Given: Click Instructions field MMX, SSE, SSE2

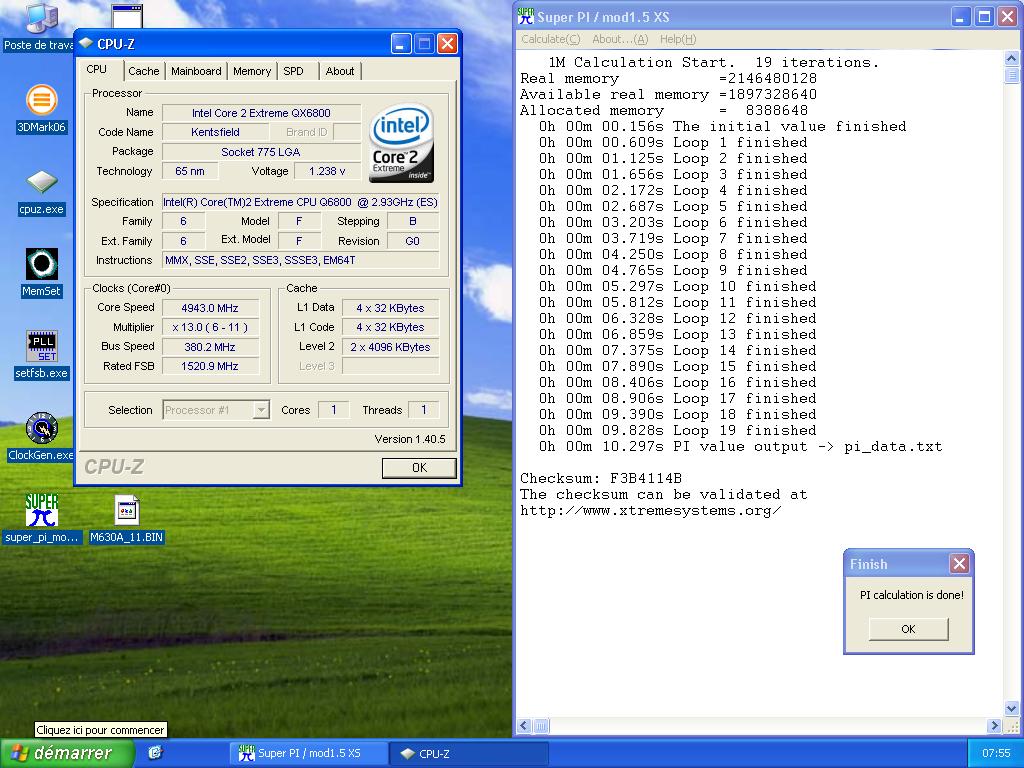Looking at the screenshot, I should 300,261.
